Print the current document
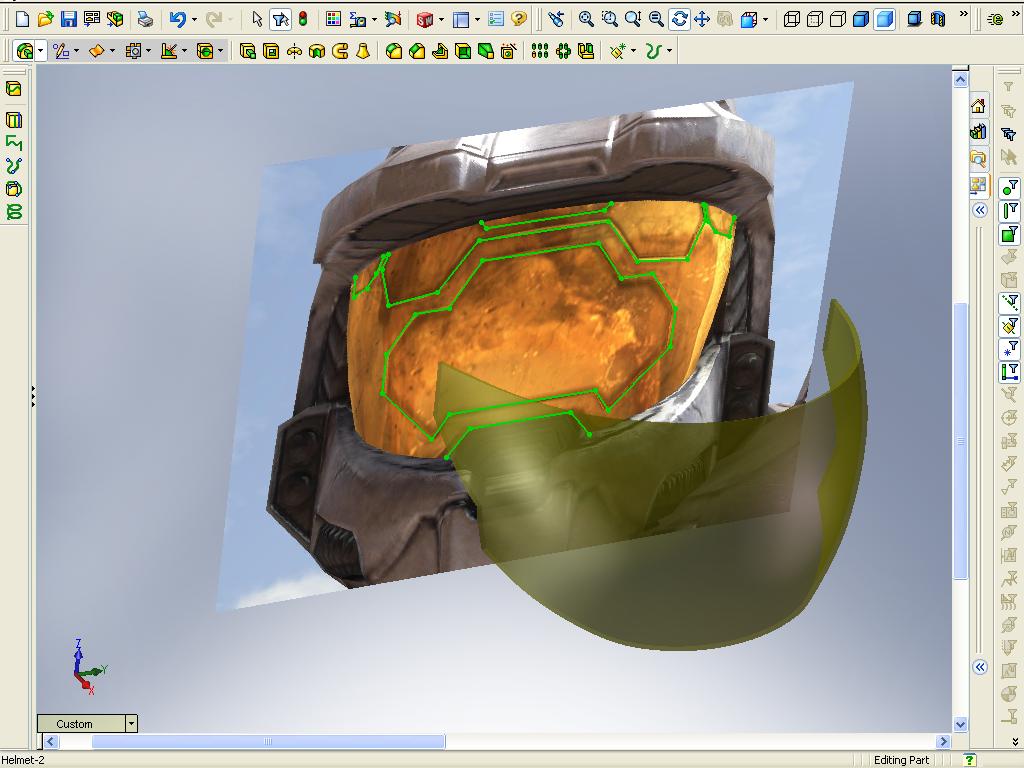Screen dimensions: 1024x768 pyautogui.click(x=145, y=20)
